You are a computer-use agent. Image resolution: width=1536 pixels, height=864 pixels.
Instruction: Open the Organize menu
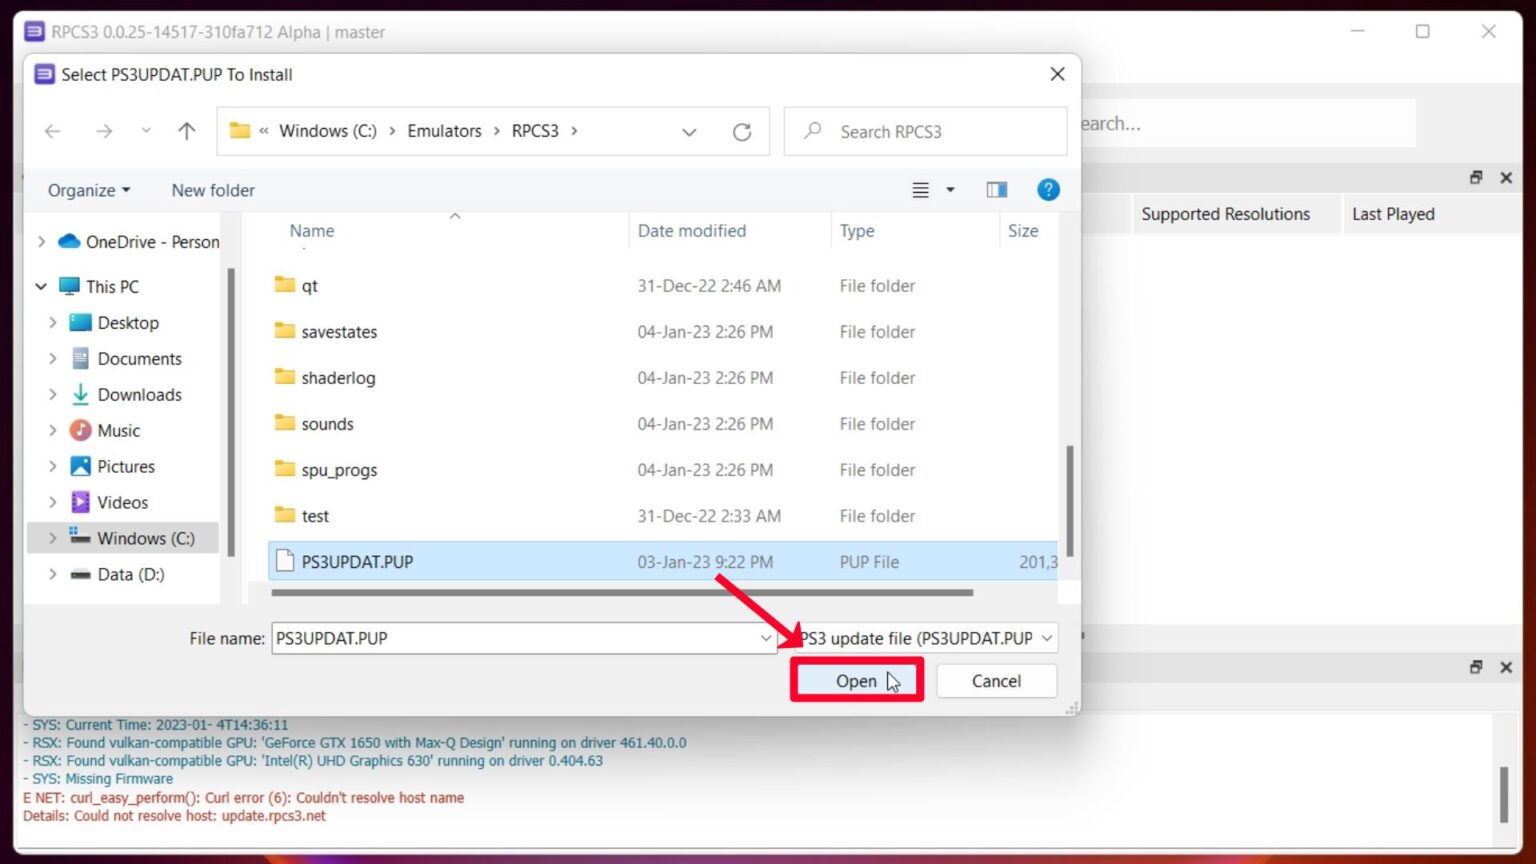click(x=88, y=190)
